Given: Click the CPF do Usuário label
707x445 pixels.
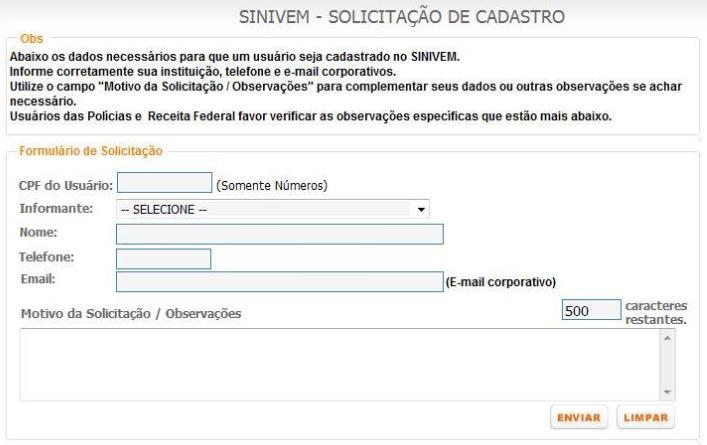Looking at the screenshot, I should [65, 184].
